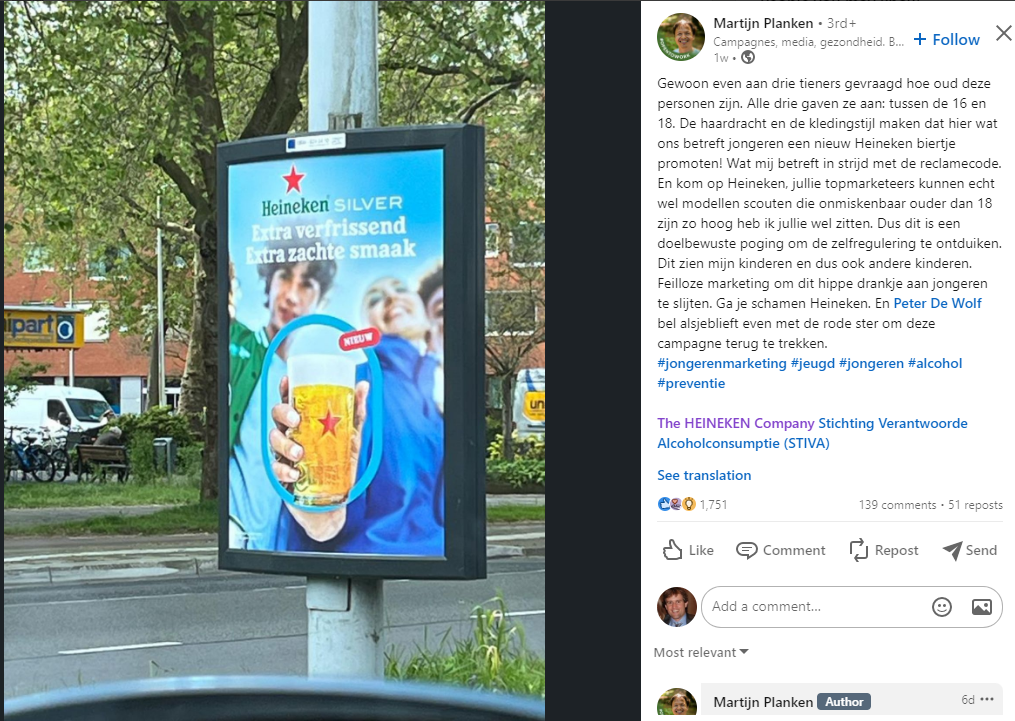The image size is (1015, 721).
Task: Show the 139 comments
Action: 897,505
